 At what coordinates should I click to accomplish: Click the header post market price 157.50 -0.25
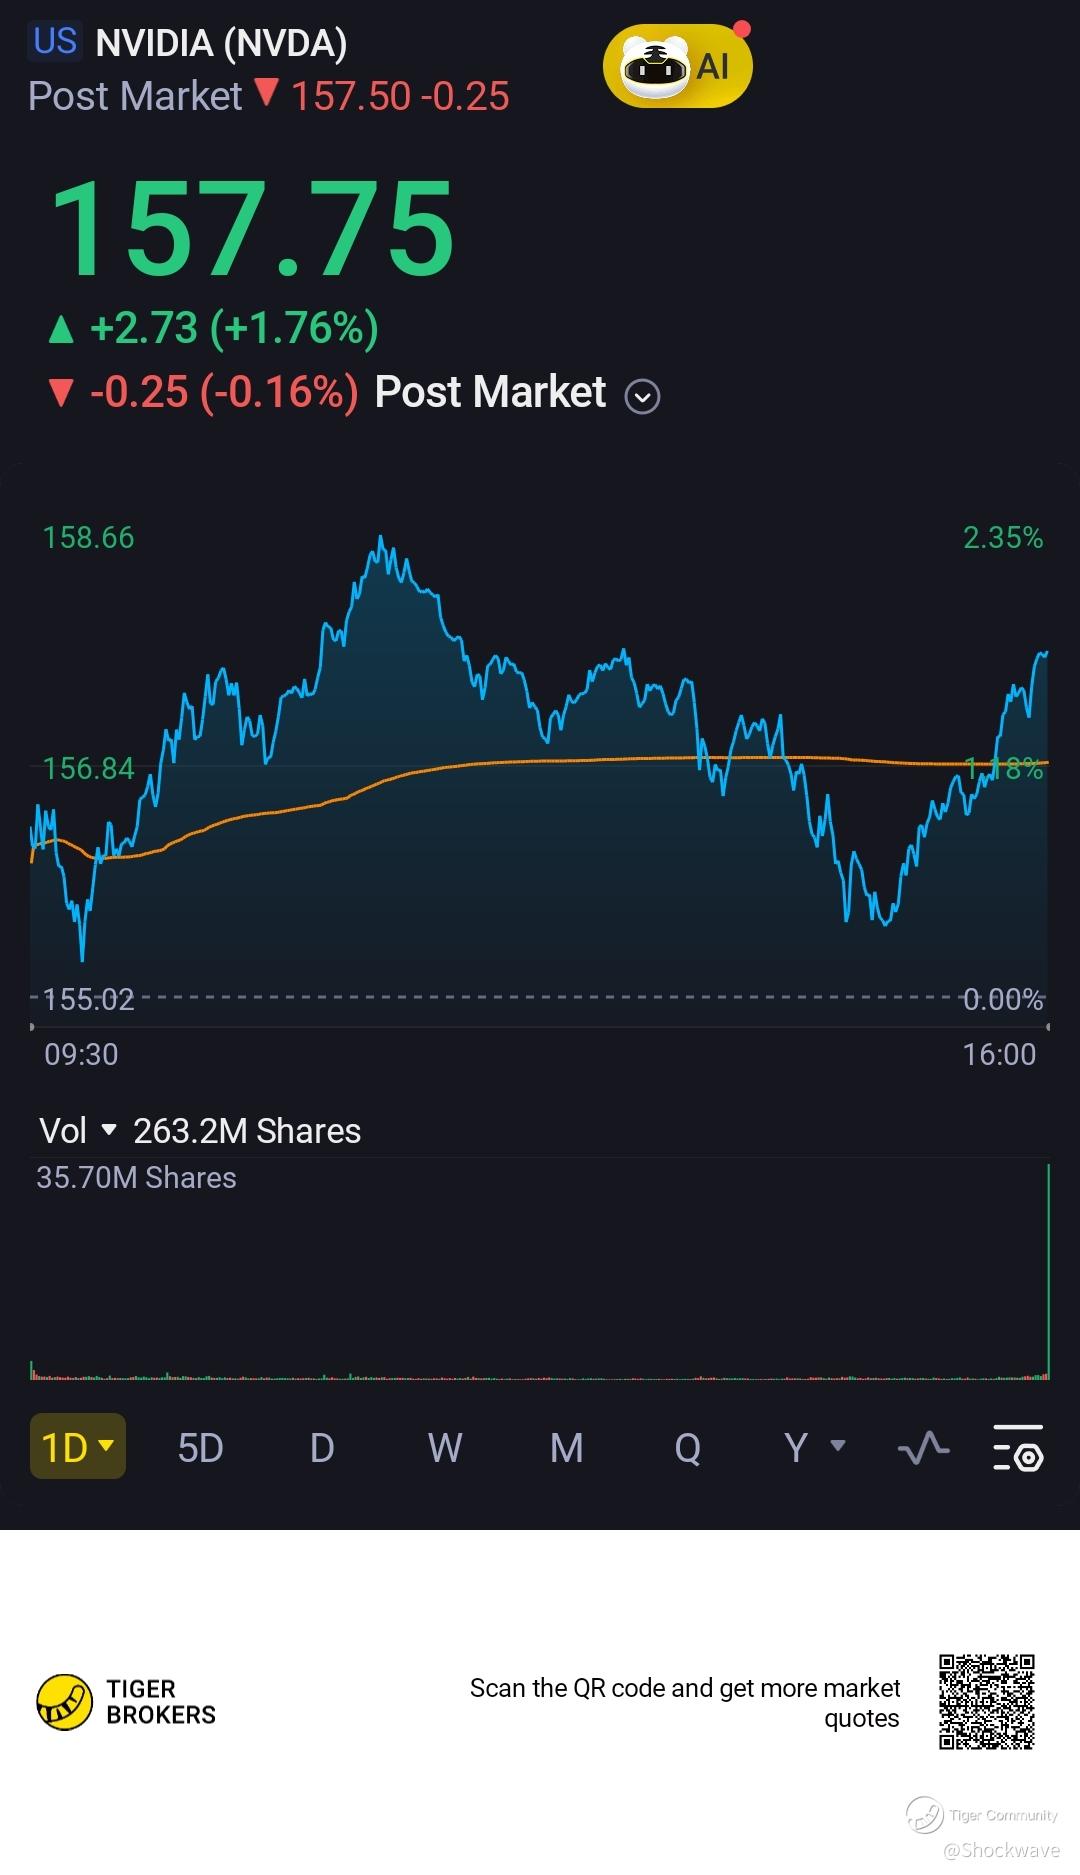[x=400, y=96]
